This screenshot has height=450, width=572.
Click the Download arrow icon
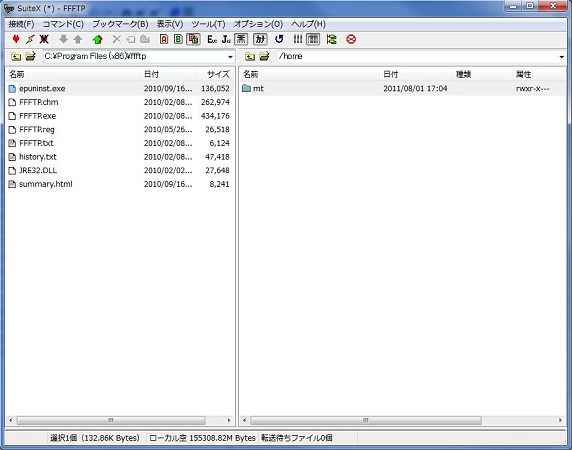click(x=63, y=39)
